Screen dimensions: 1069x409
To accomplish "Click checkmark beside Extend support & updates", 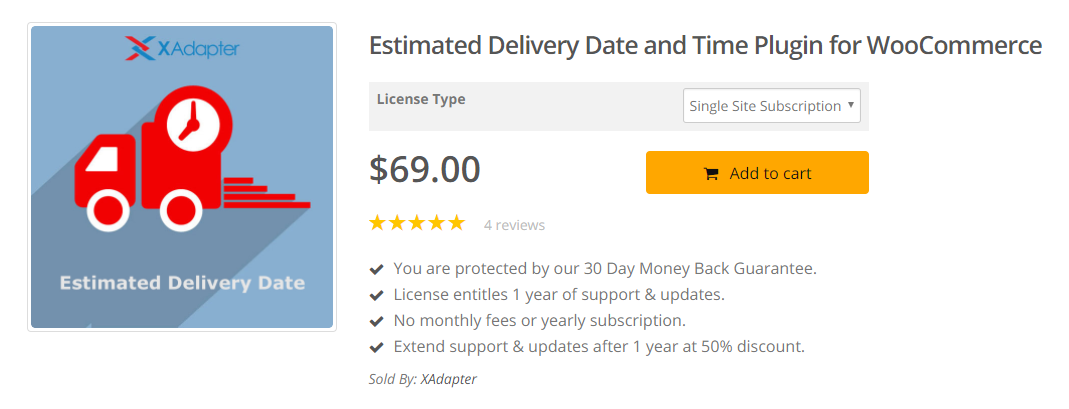I will [x=376, y=347].
